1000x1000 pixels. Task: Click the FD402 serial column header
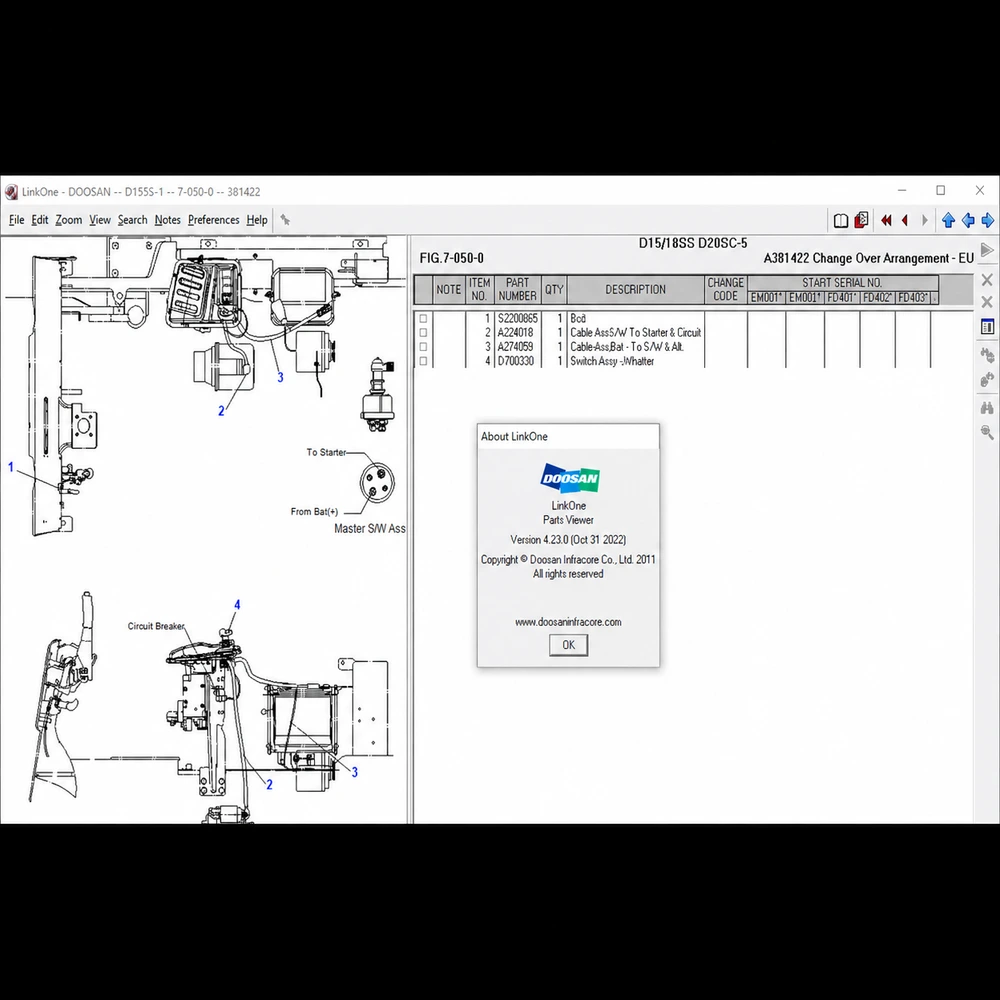click(878, 298)
